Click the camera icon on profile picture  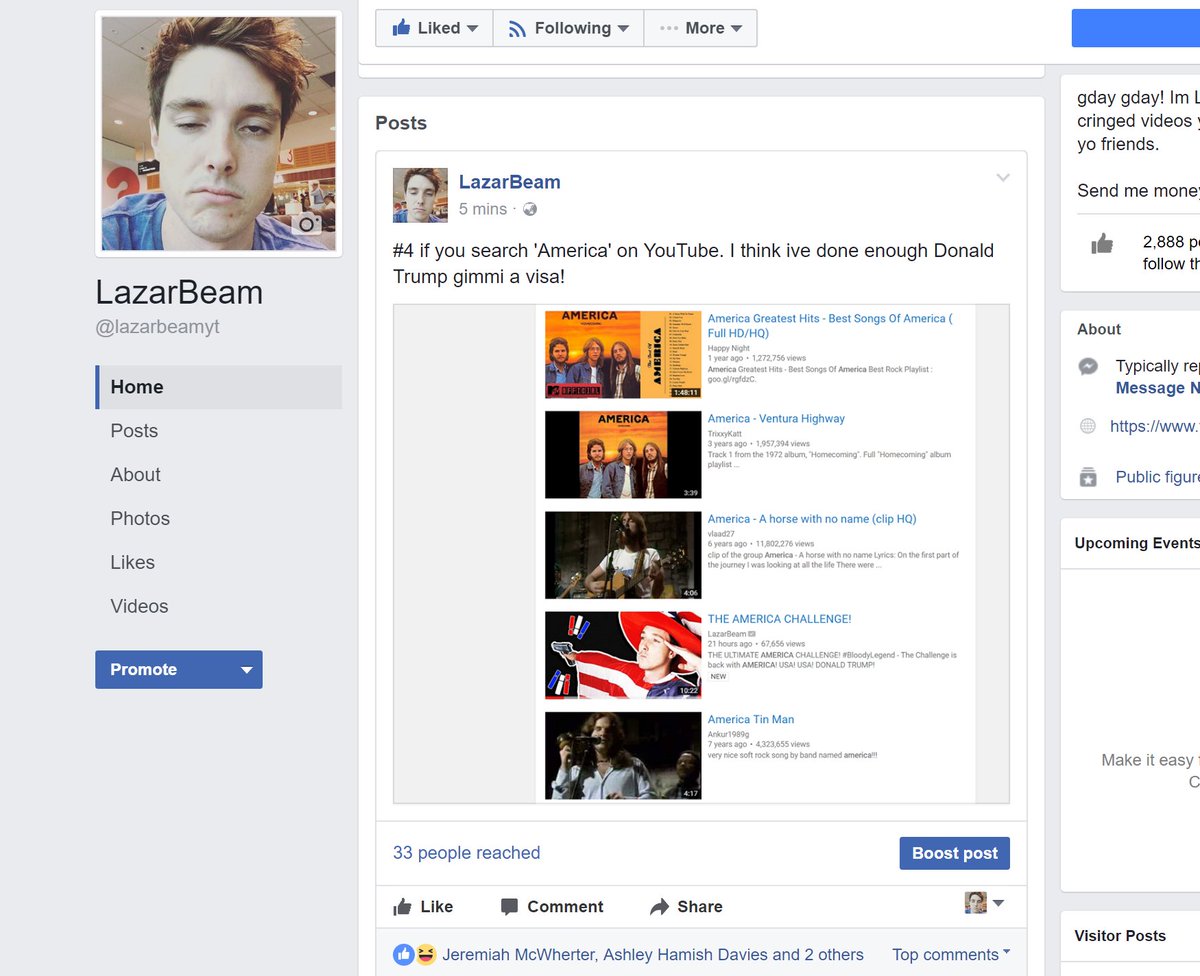point(307,224)
